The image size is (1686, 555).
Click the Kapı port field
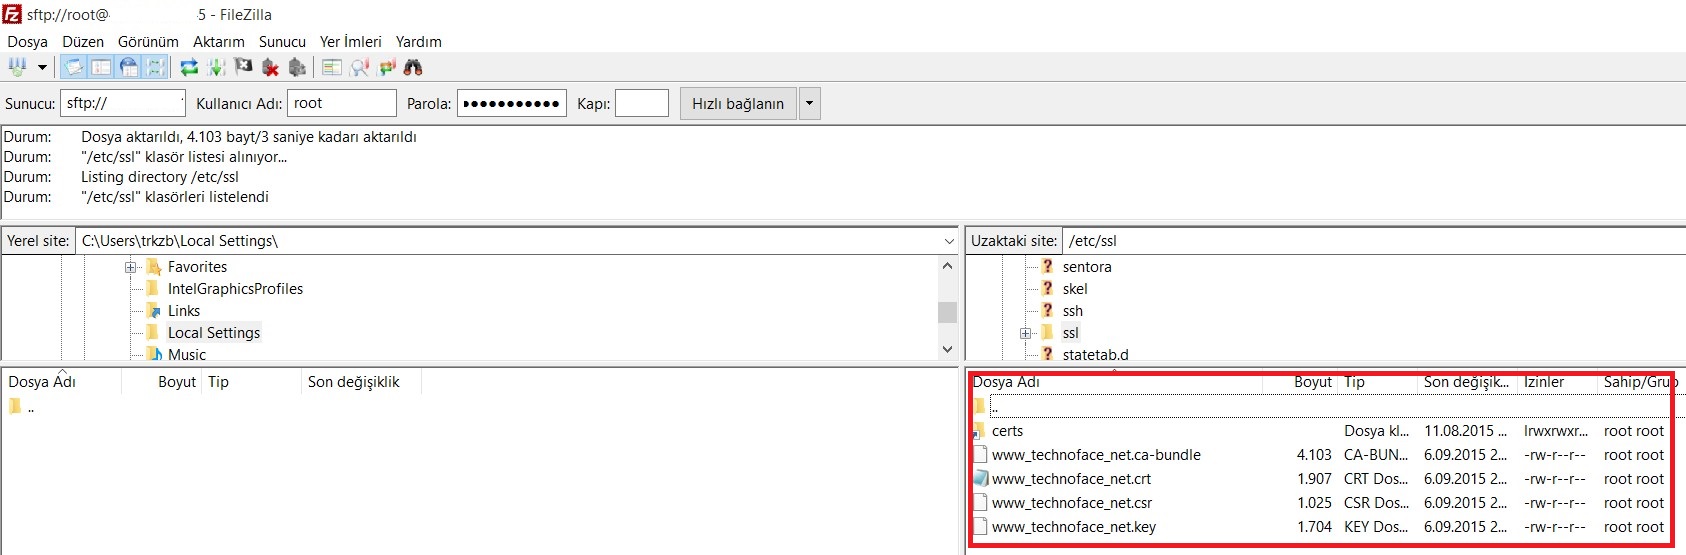coord(642,103)
